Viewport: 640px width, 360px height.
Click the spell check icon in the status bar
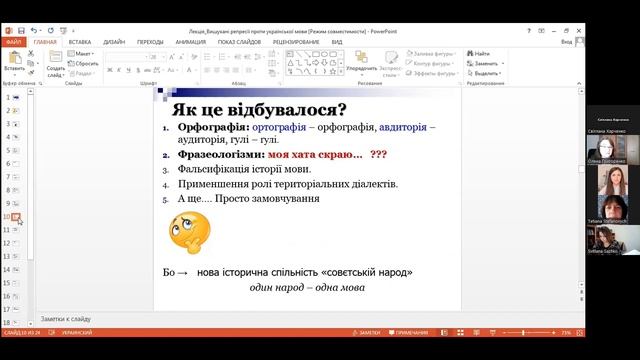click(x=52, y=333)
